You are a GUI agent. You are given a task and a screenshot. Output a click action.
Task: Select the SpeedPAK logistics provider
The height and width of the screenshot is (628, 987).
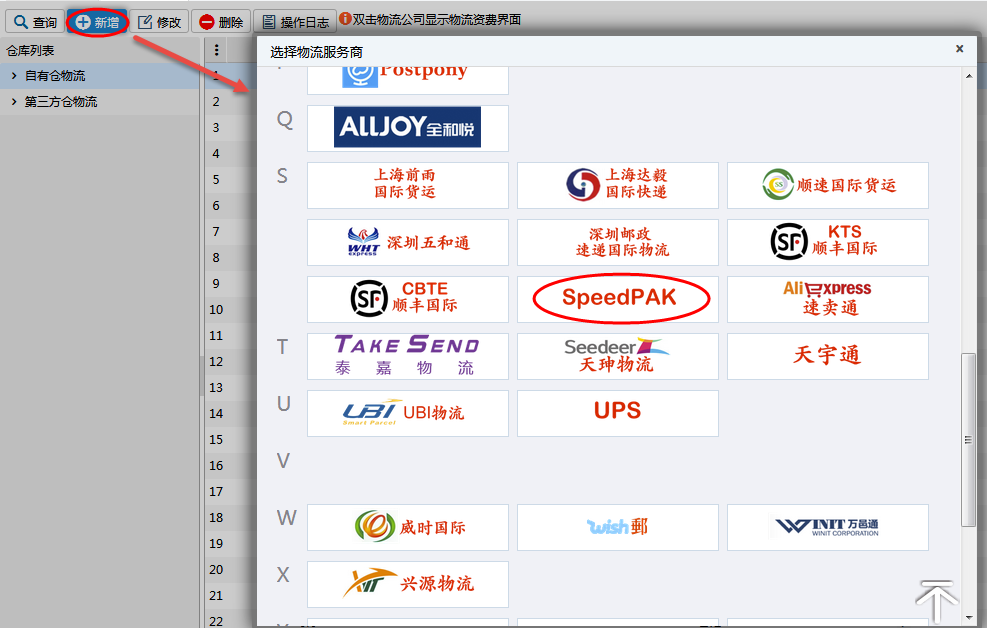(618, 298)
